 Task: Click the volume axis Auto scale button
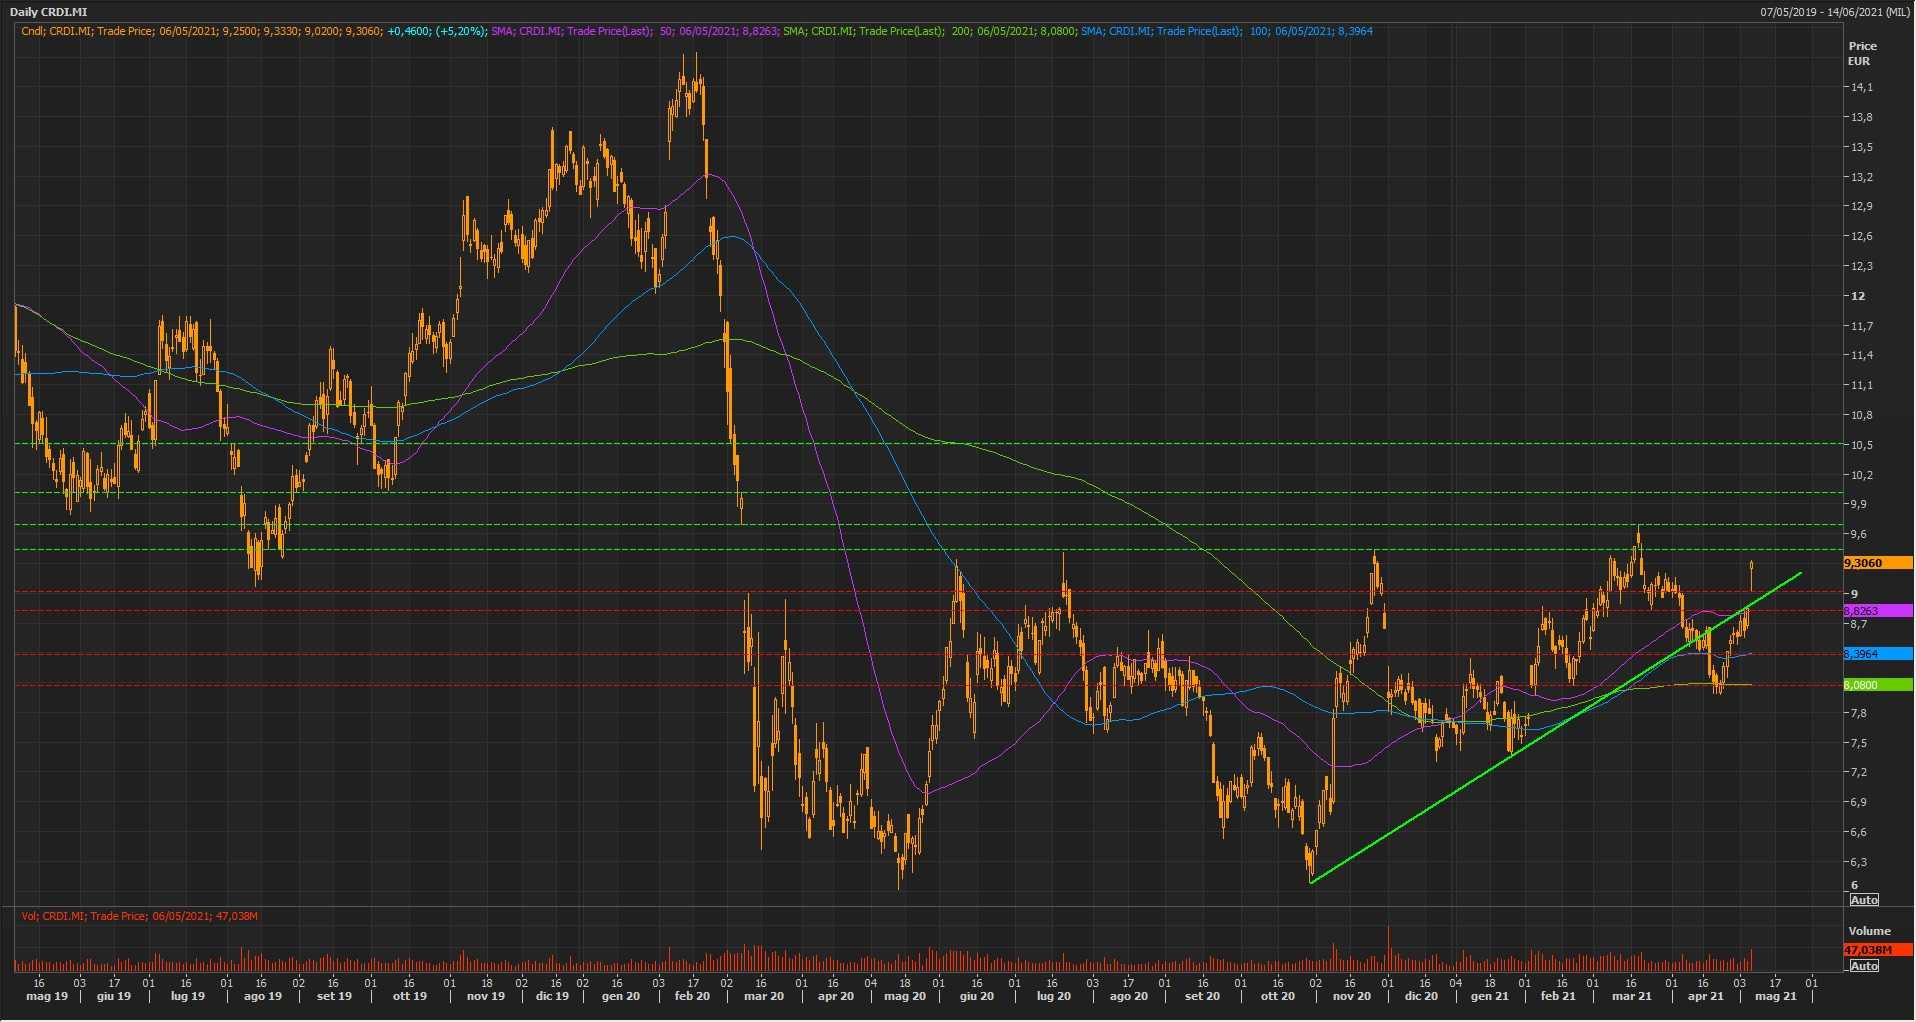(1864, 966)
